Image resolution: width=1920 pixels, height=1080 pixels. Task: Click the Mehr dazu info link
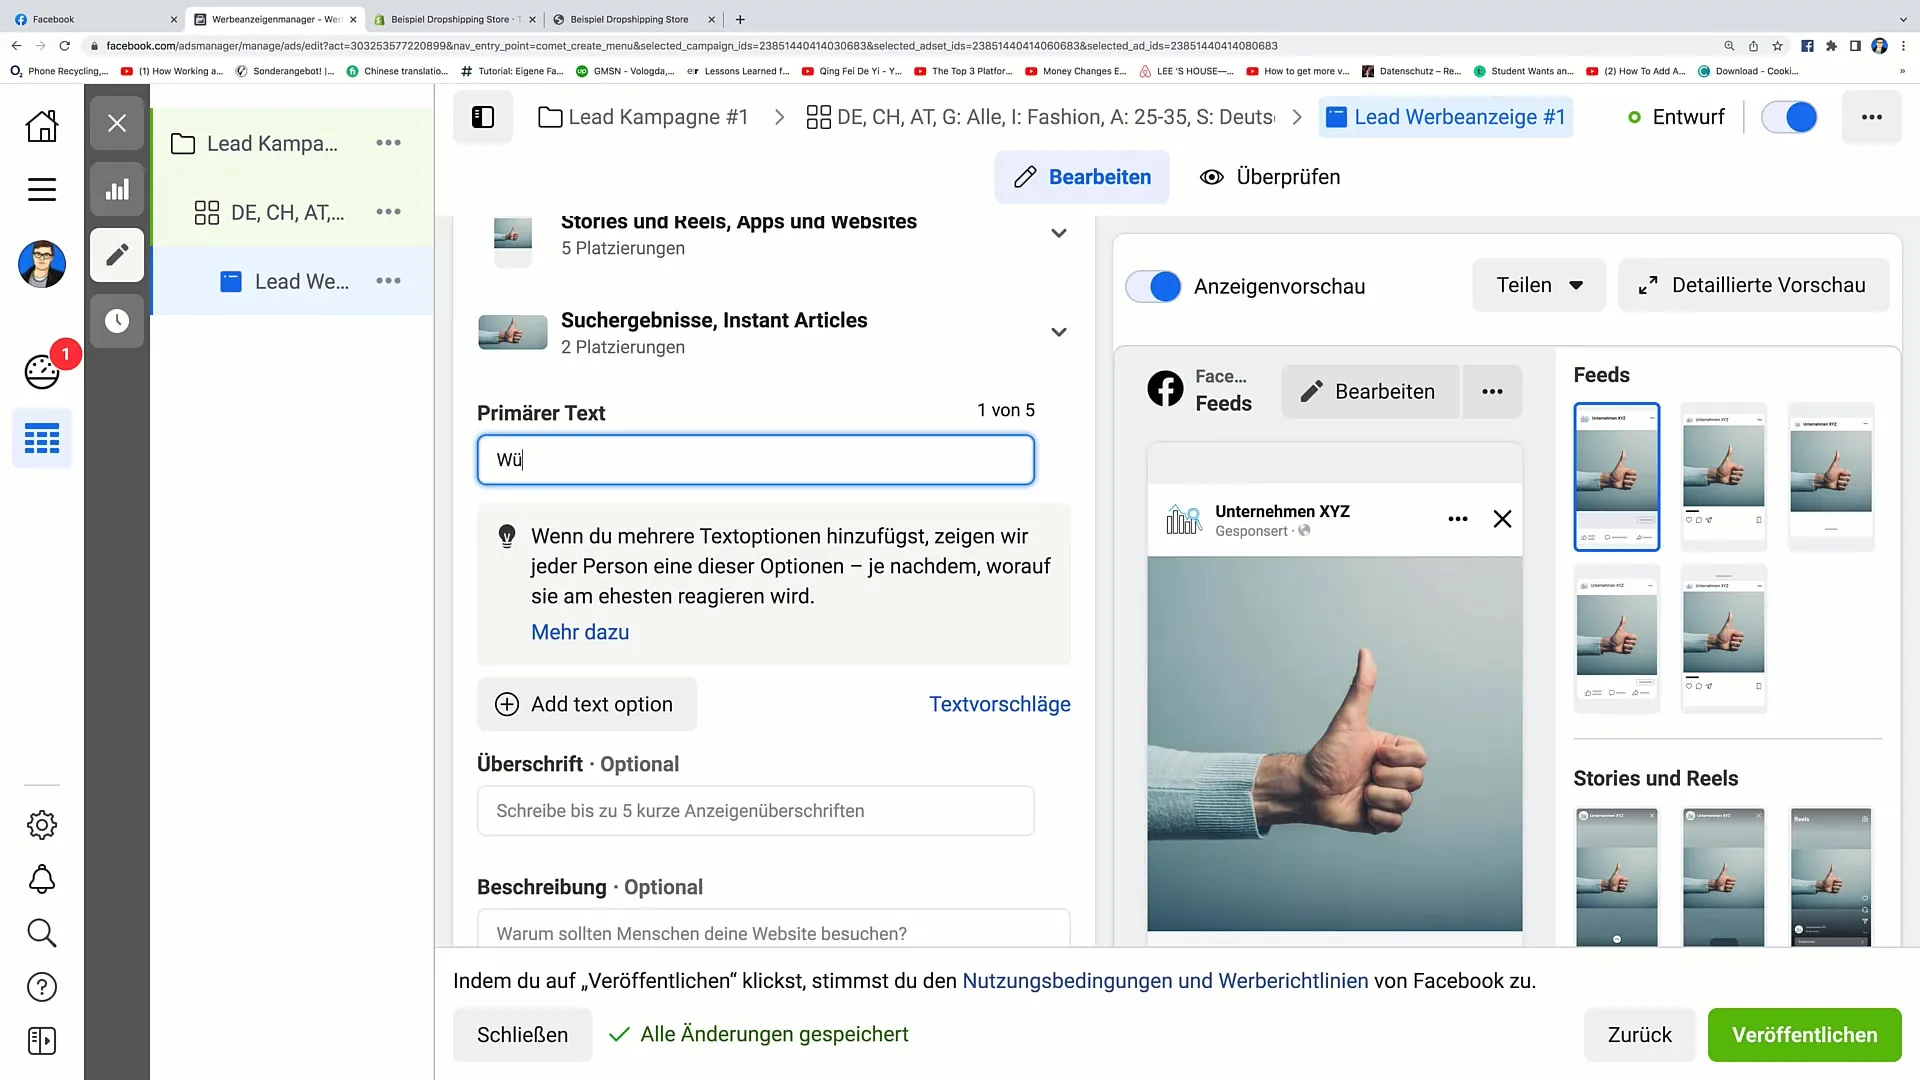pyautogui.click(x=580, y=632)
